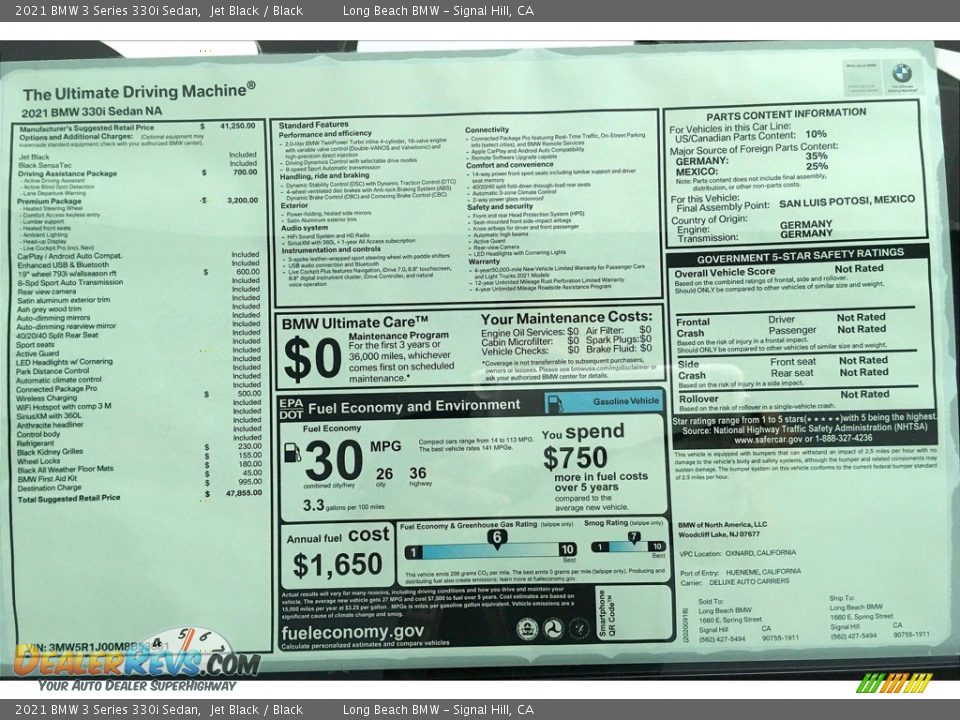The image size is (960, 720).
Task: Click the $750 fuel cost figure
Action: pyautogui.click(x=575, y=458)
